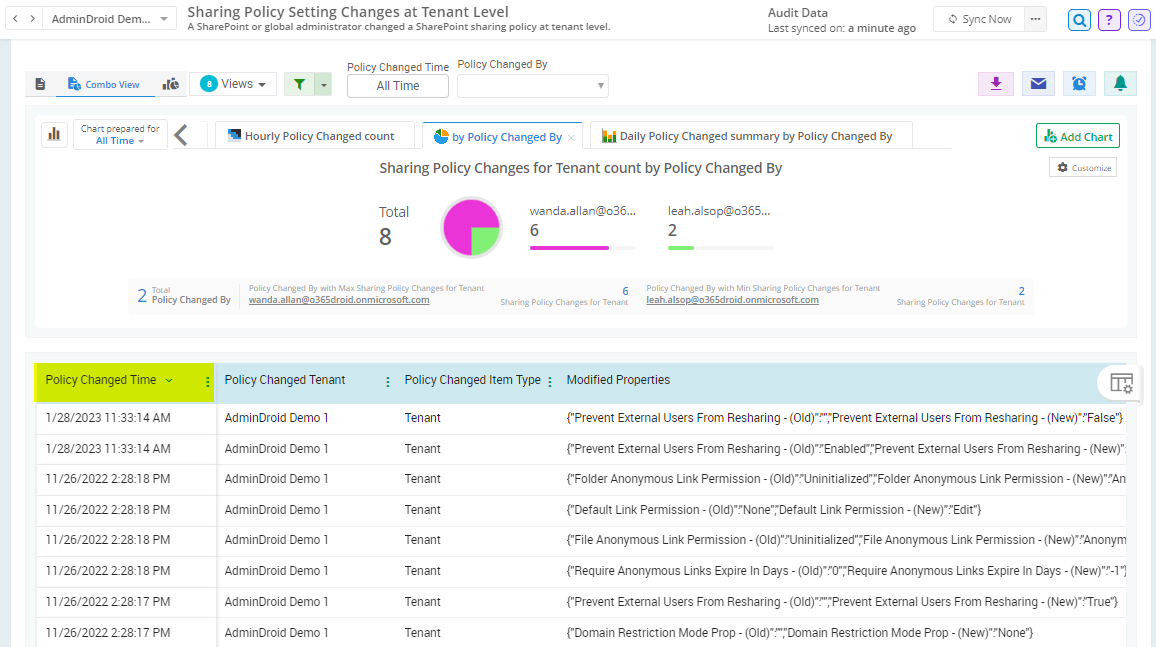Open the help question mark icon
The image size is (1156, 647).
click(x=1108, y=20)
